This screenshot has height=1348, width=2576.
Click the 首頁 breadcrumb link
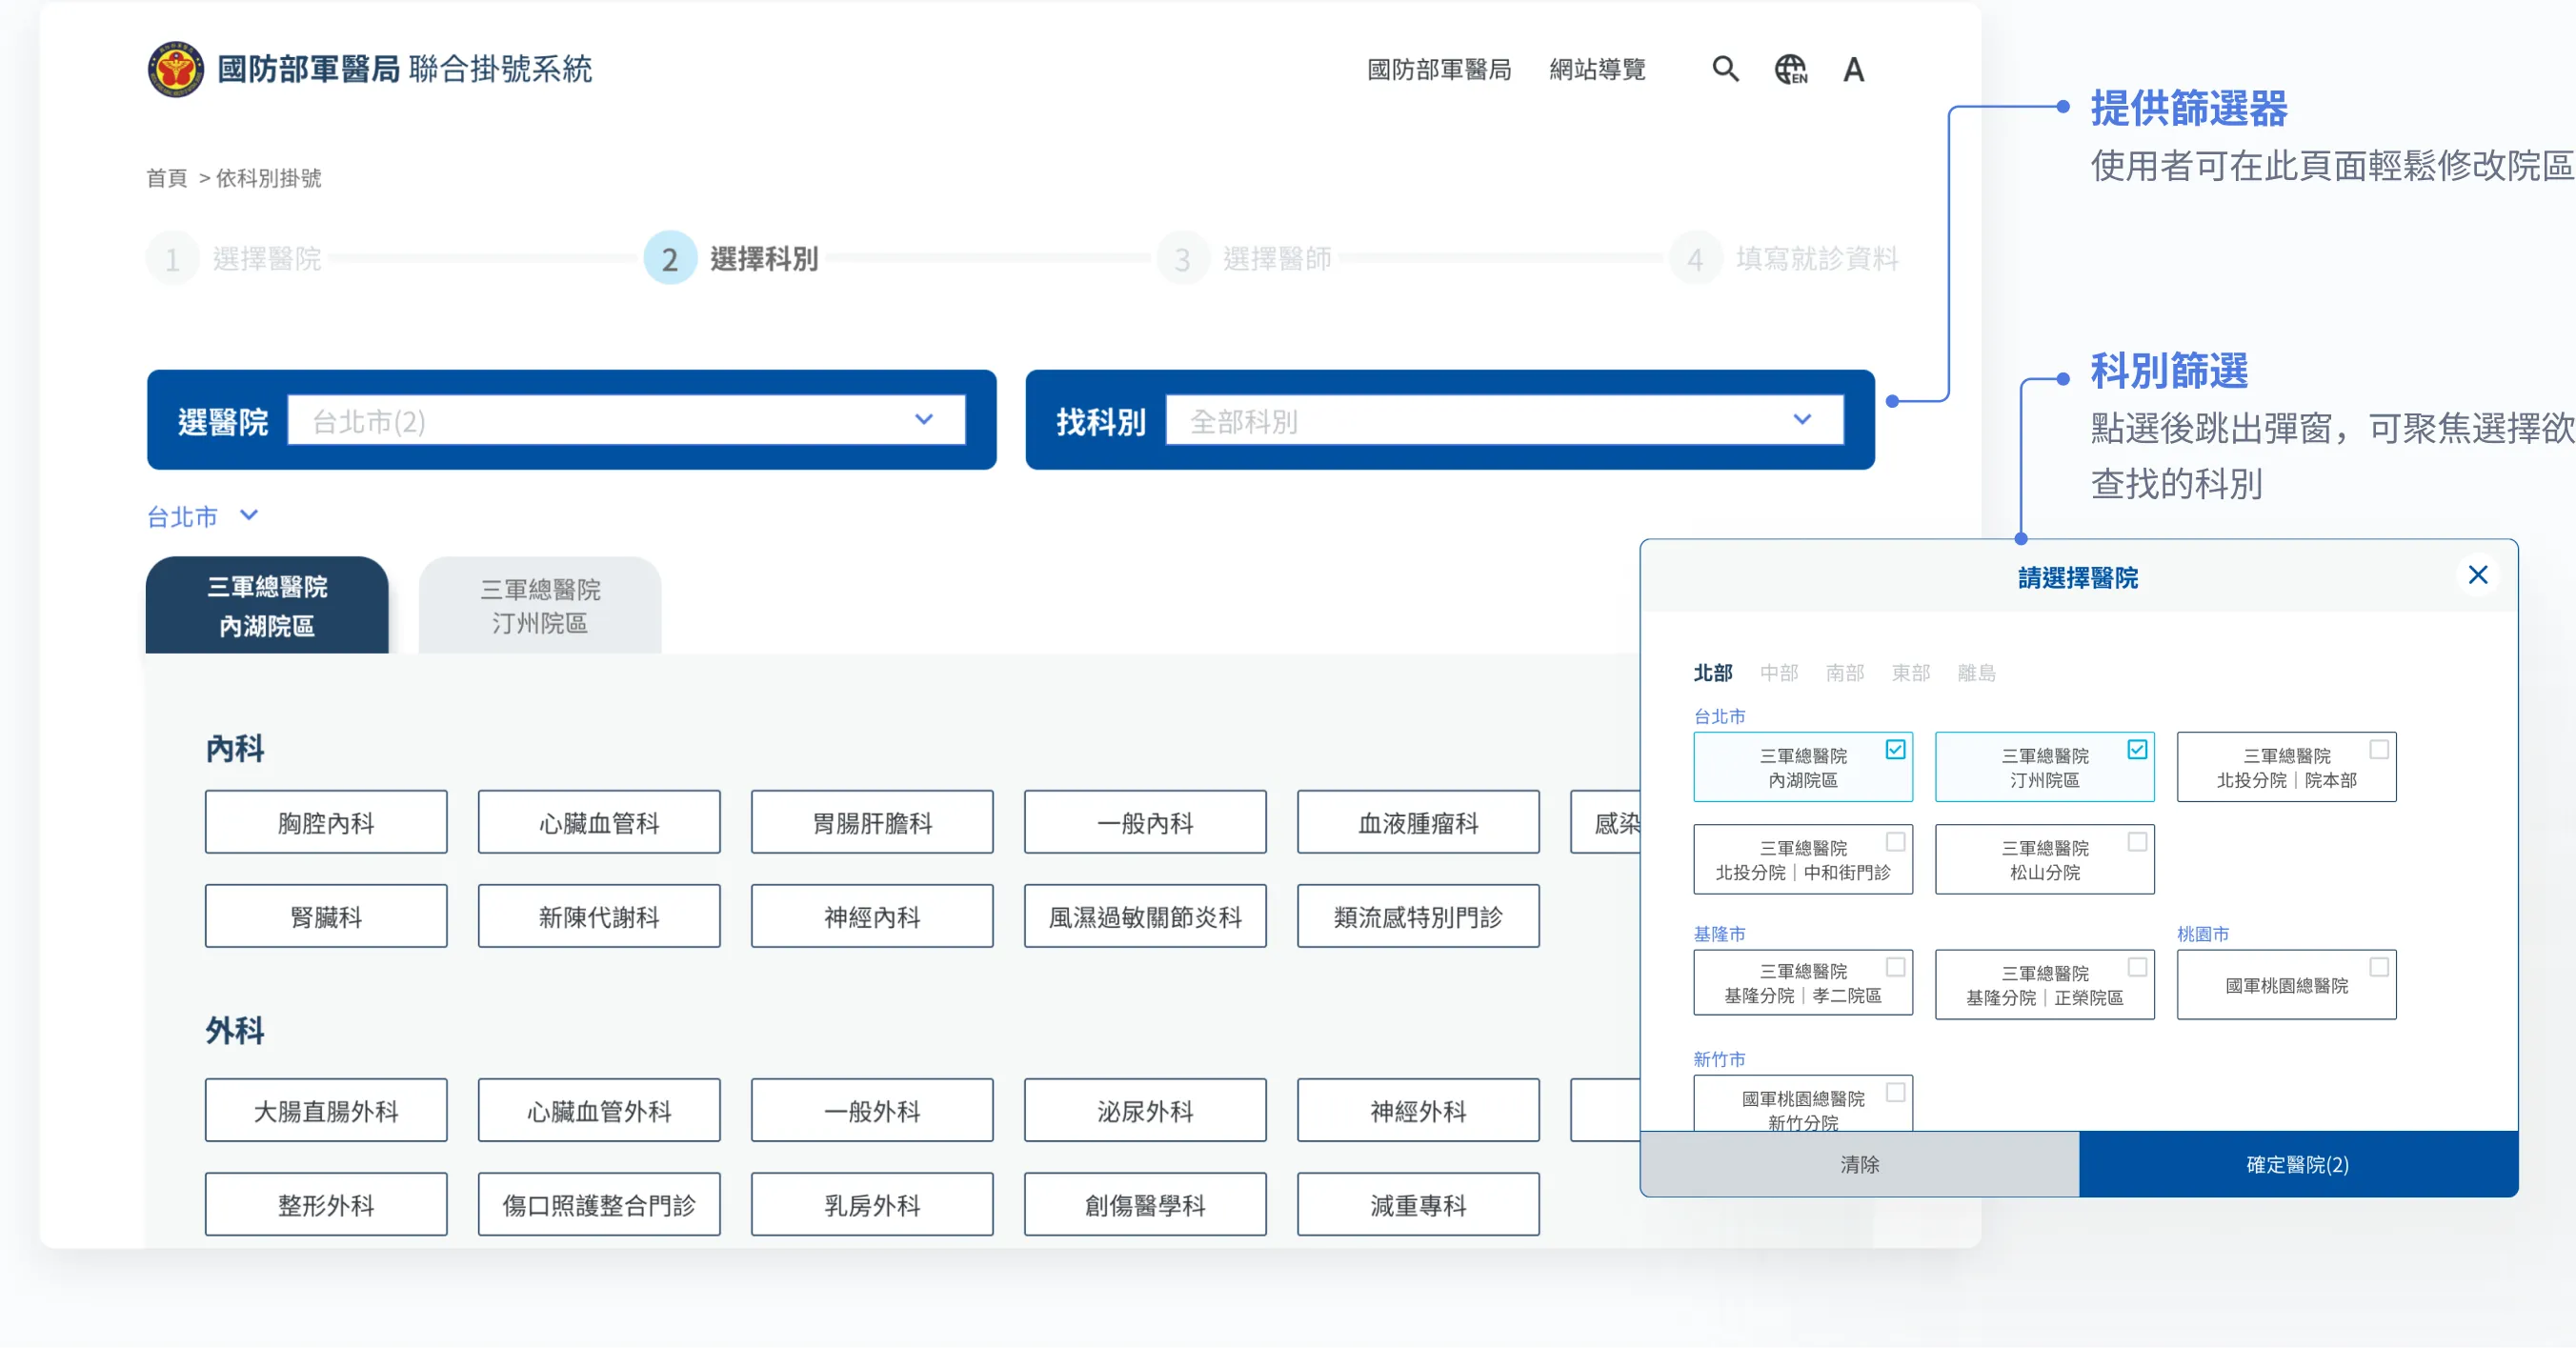click(x=166, y=178)
